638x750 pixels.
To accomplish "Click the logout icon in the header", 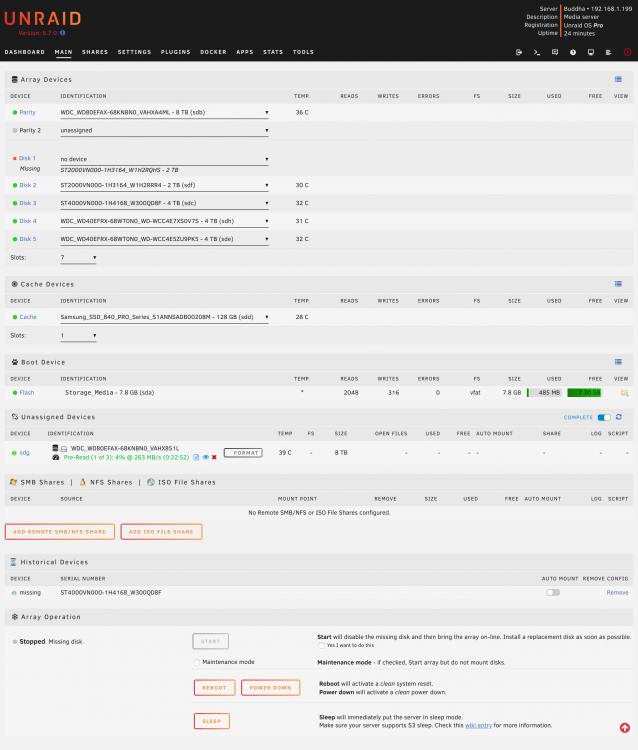I will click(x=519, y=52).
